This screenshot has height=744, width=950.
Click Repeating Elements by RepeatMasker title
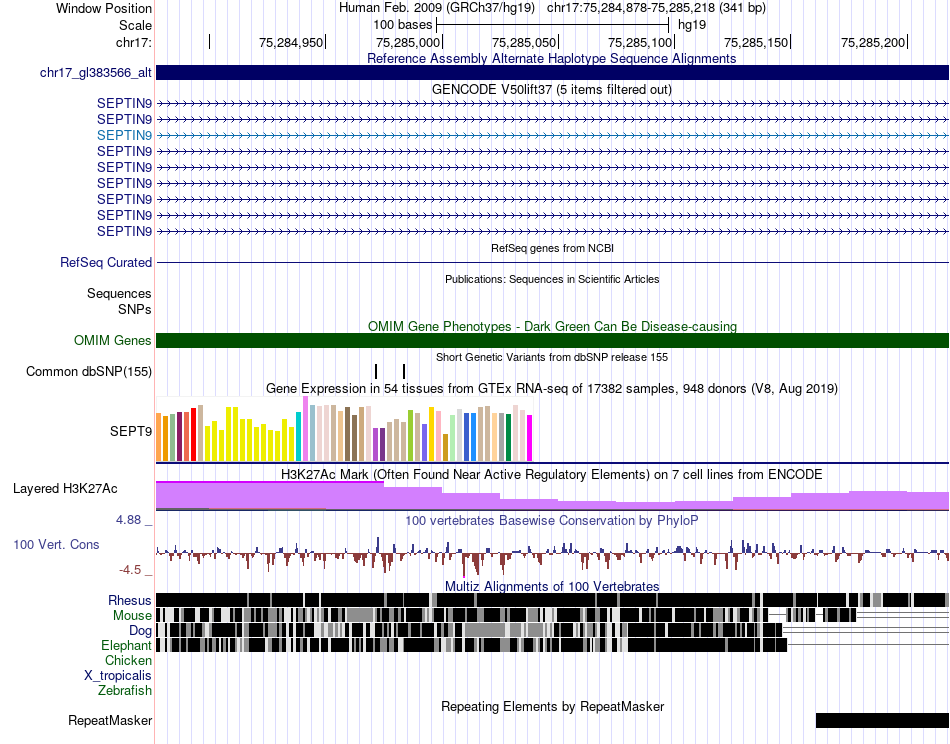coord(552,706)
